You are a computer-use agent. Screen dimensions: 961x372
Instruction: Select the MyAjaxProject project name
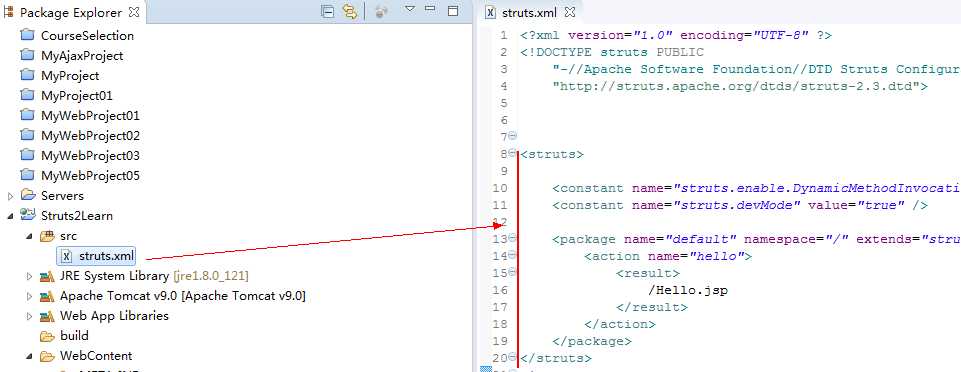[82, 56]
